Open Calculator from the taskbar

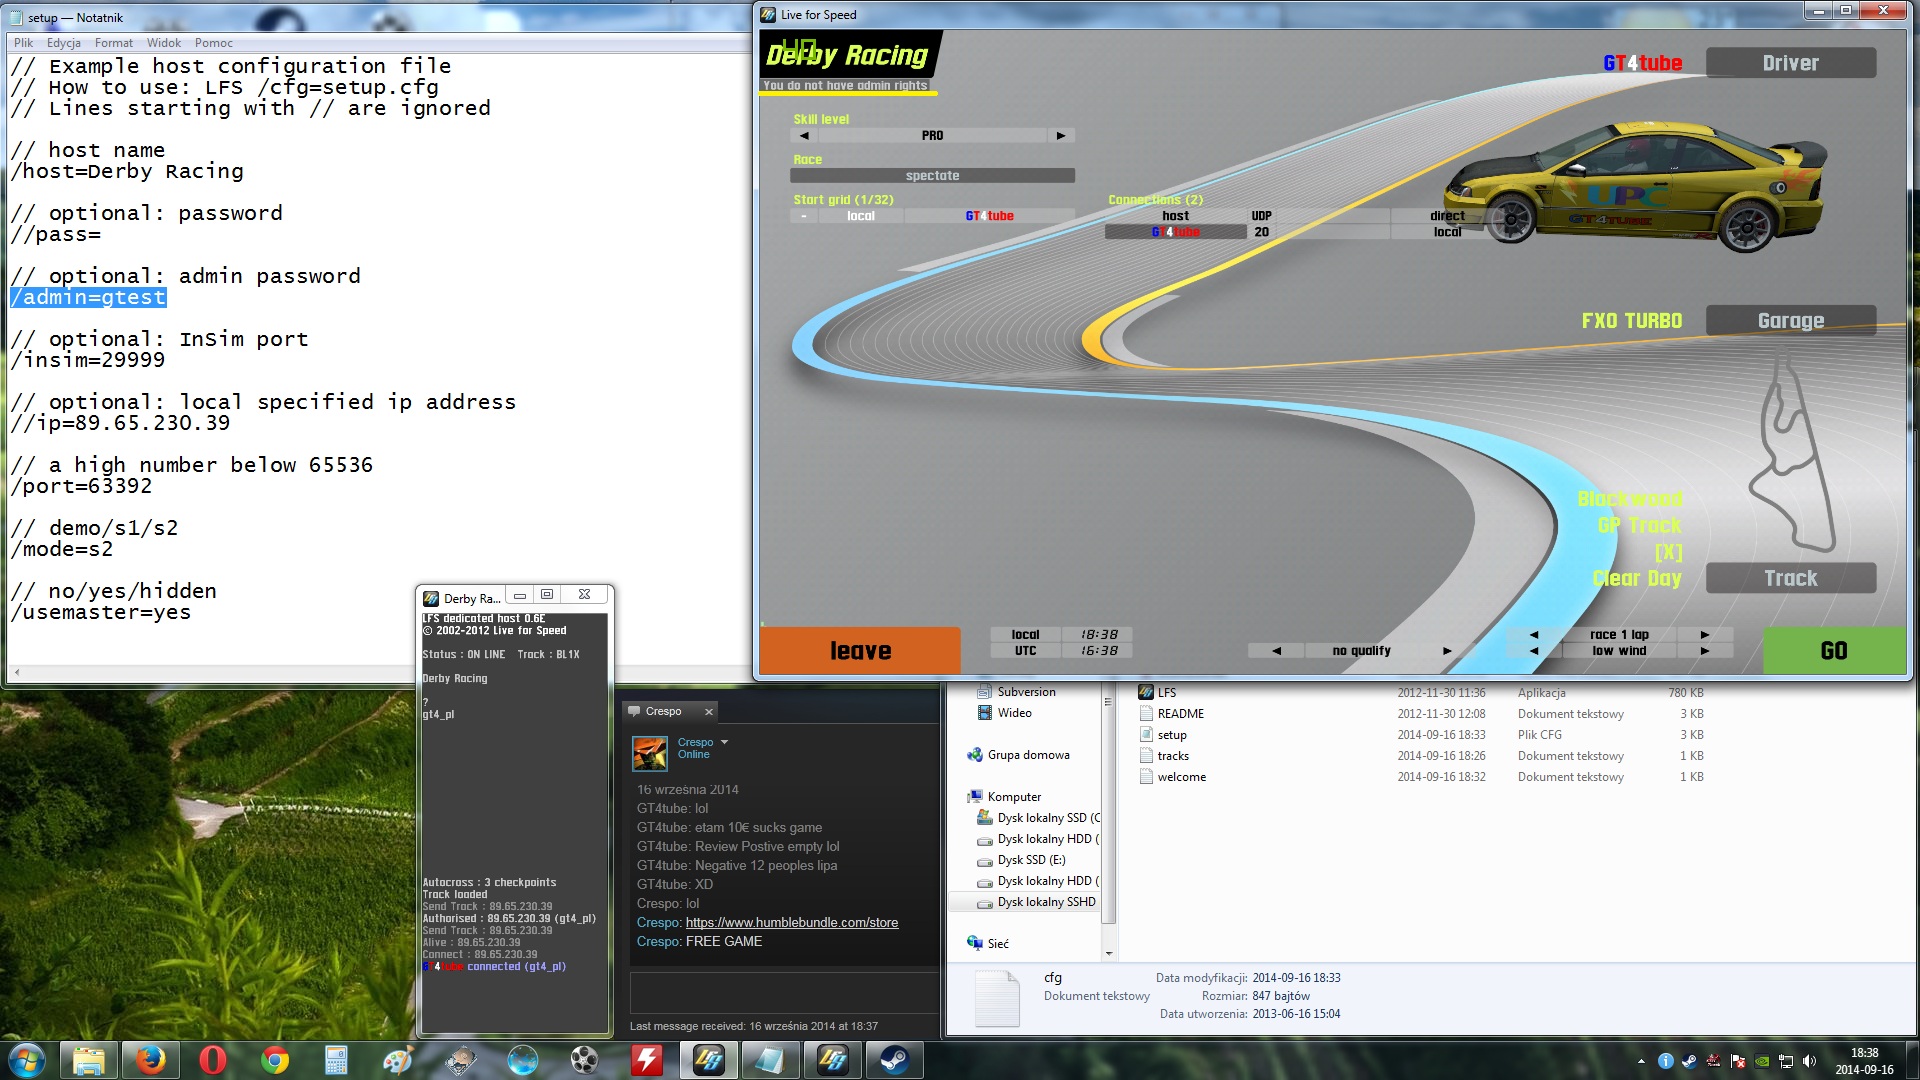337,1060
